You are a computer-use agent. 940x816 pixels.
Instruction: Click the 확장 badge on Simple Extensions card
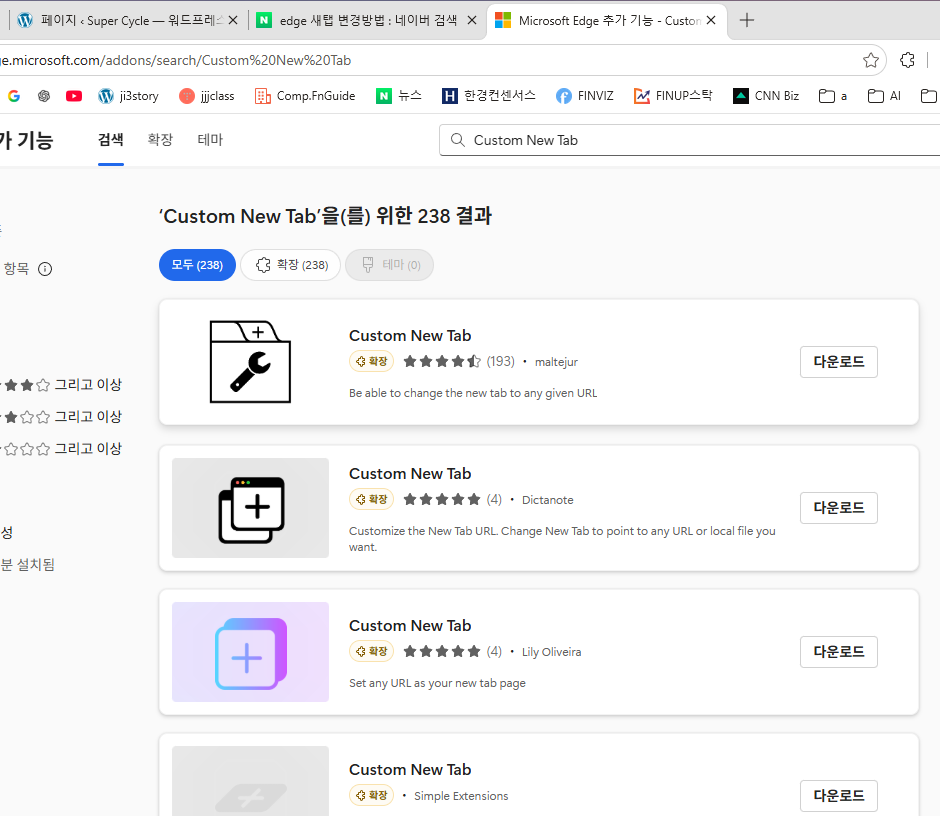[x=371, y=795]
